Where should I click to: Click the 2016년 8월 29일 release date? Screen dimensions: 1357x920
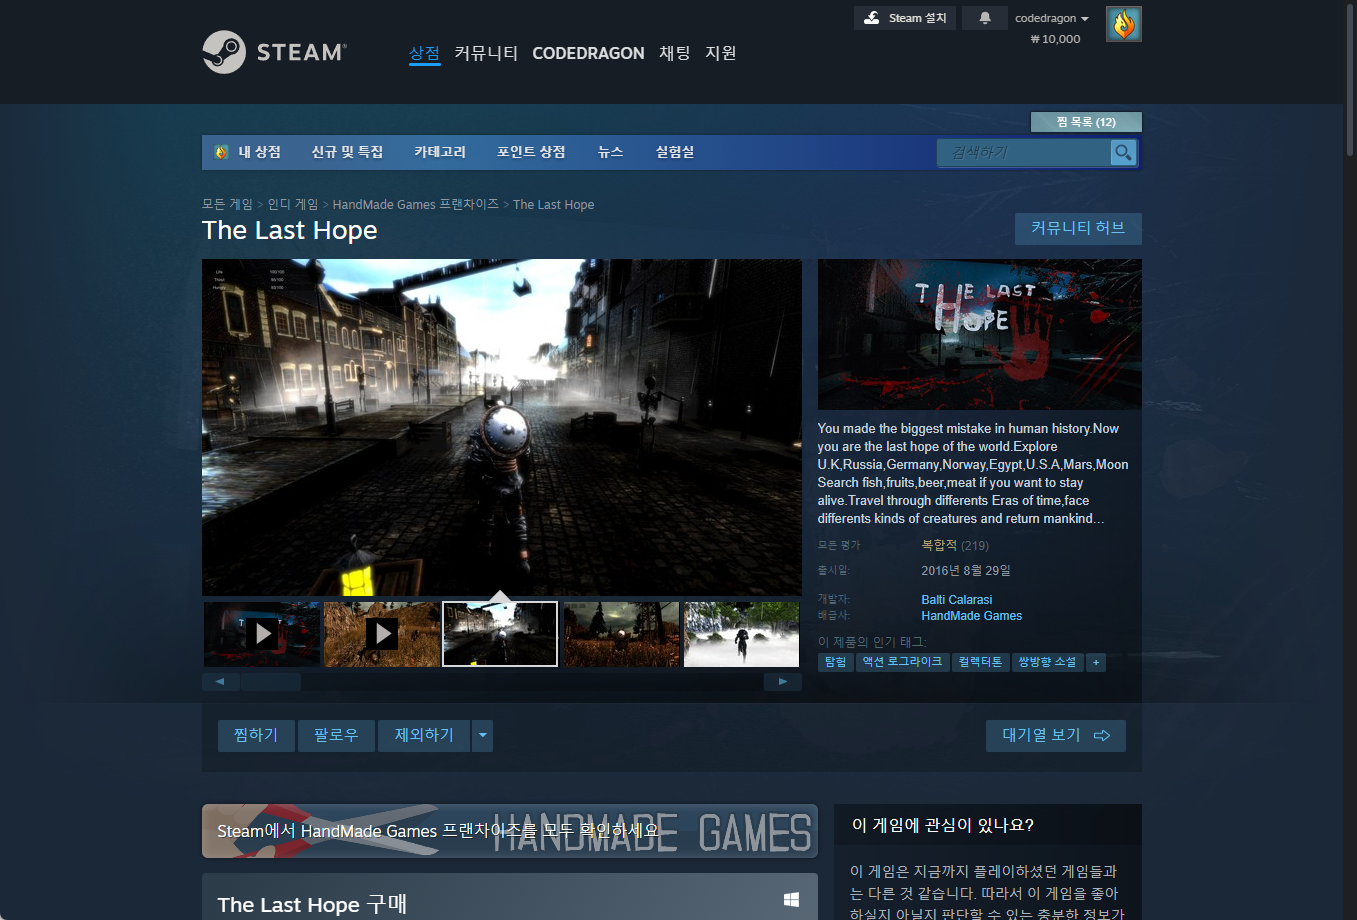point(966,570)
